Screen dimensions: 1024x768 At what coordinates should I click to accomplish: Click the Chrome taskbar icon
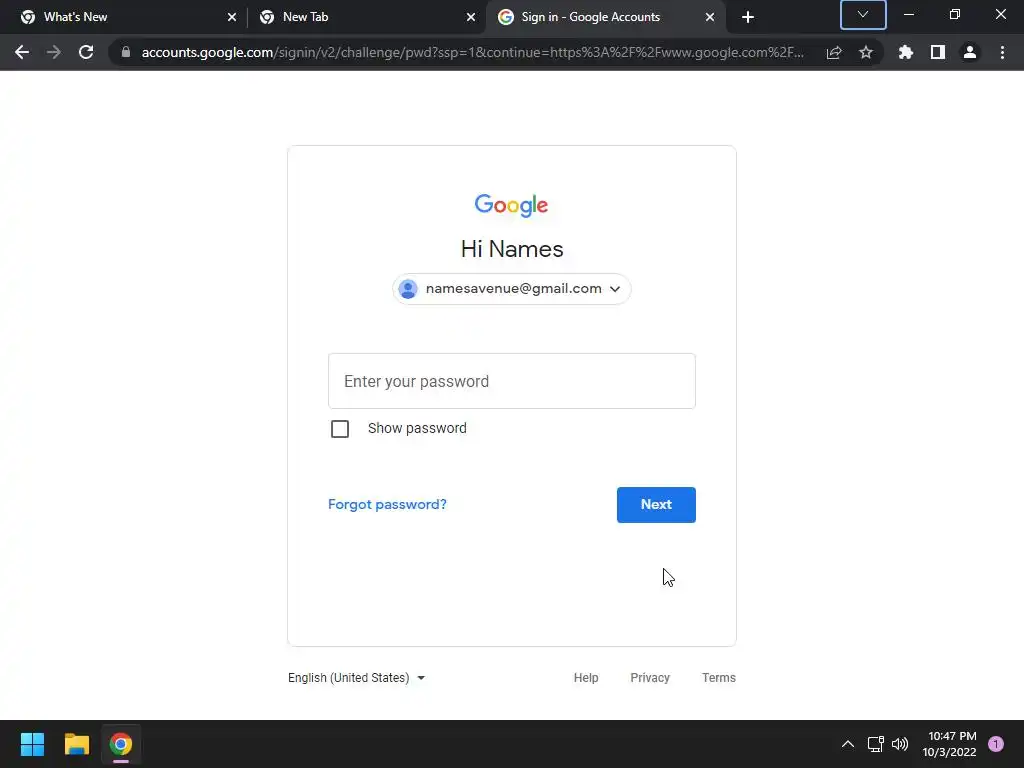tap(121, 744)
